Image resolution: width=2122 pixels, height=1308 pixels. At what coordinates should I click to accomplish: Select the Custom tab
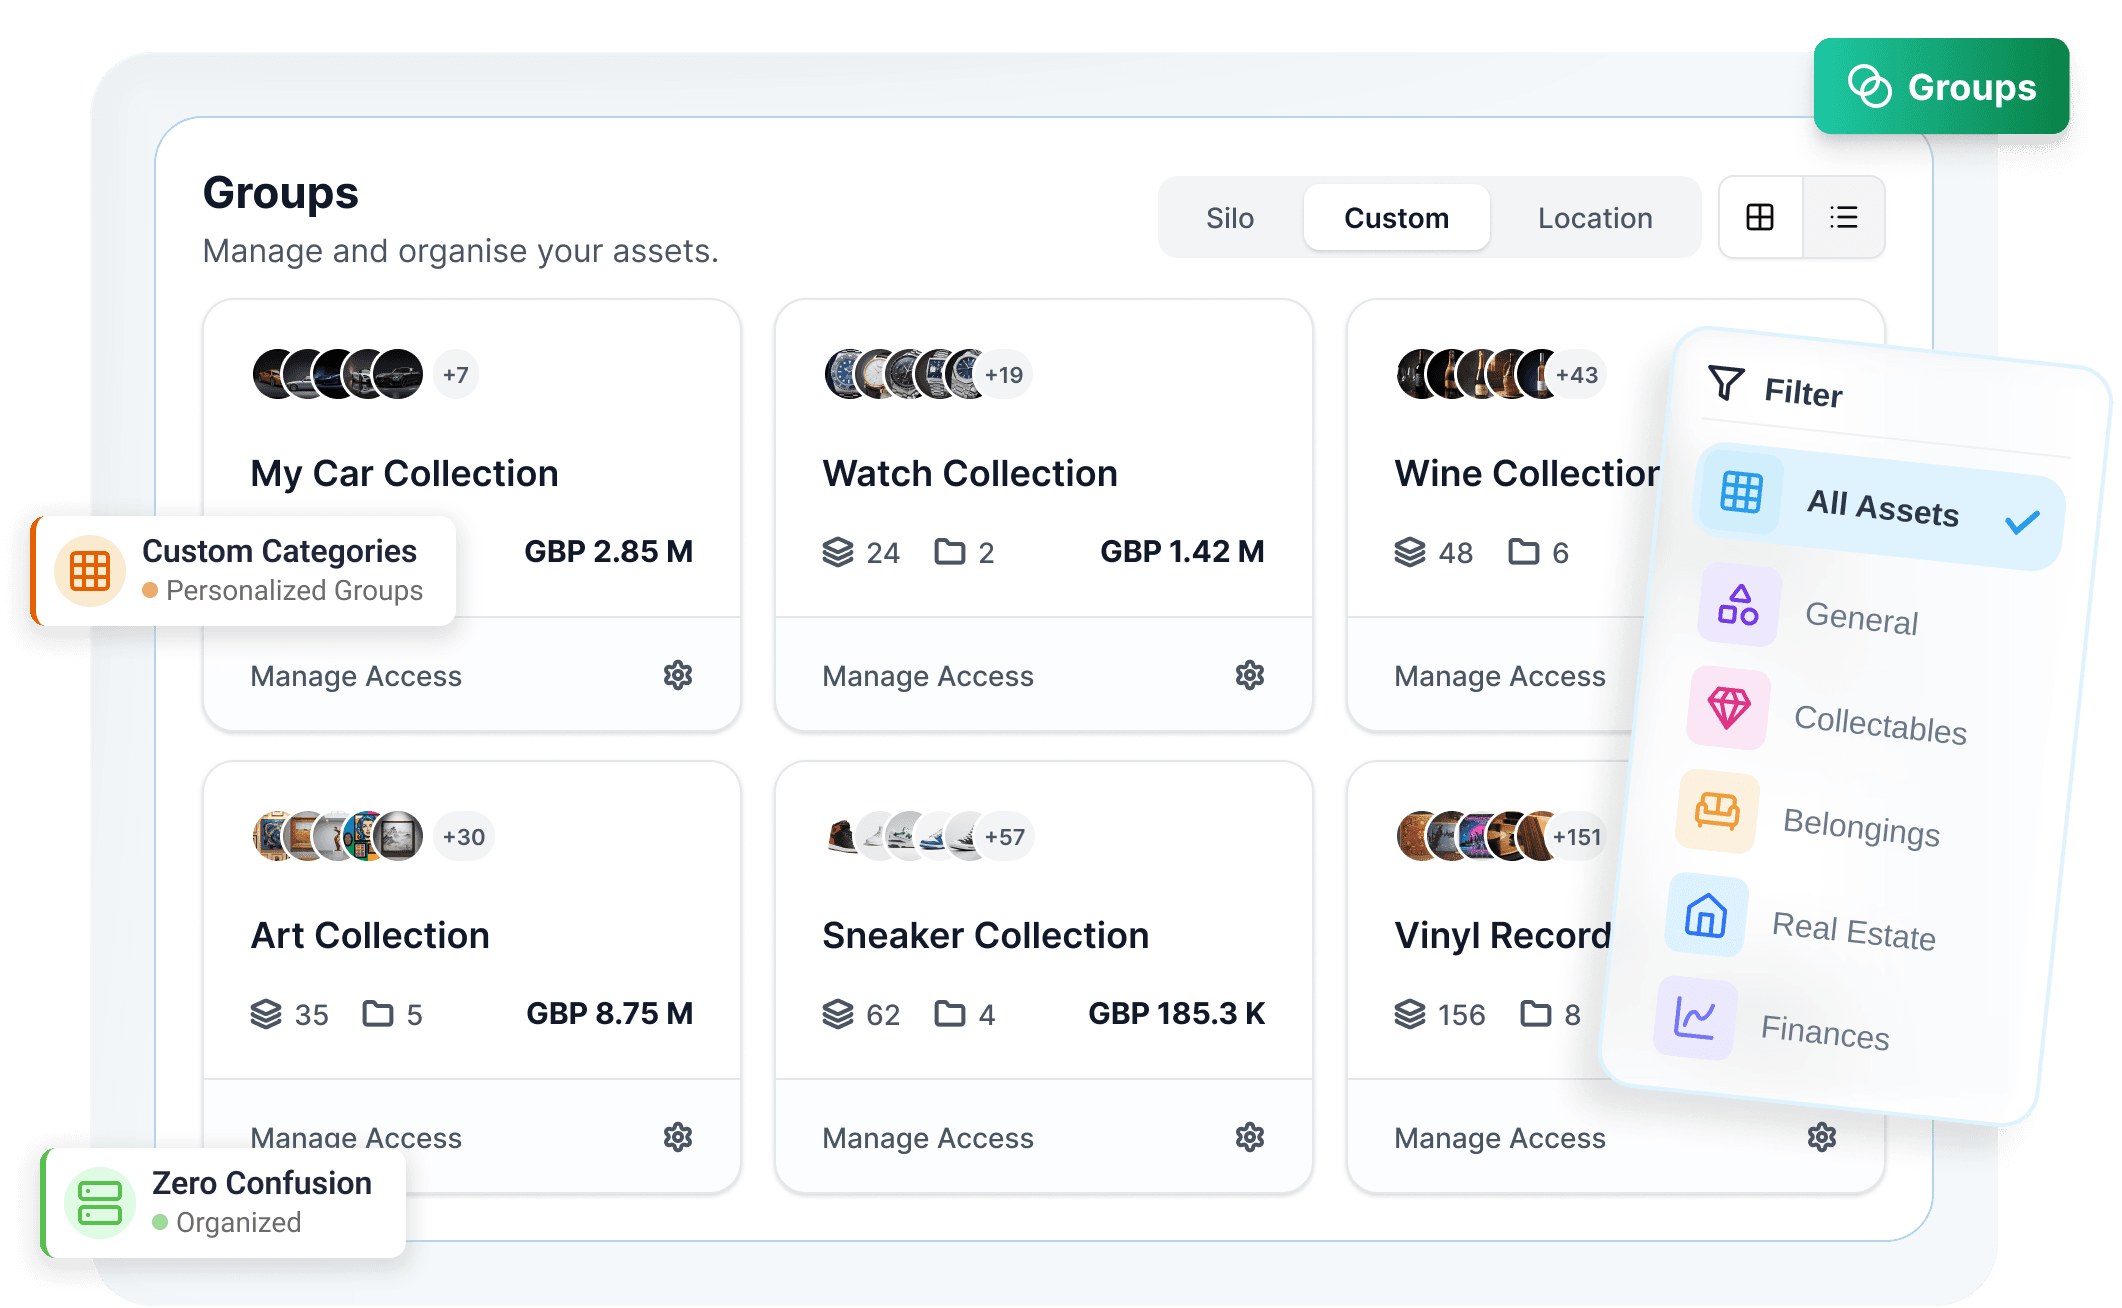click(x=1396, y=218)
